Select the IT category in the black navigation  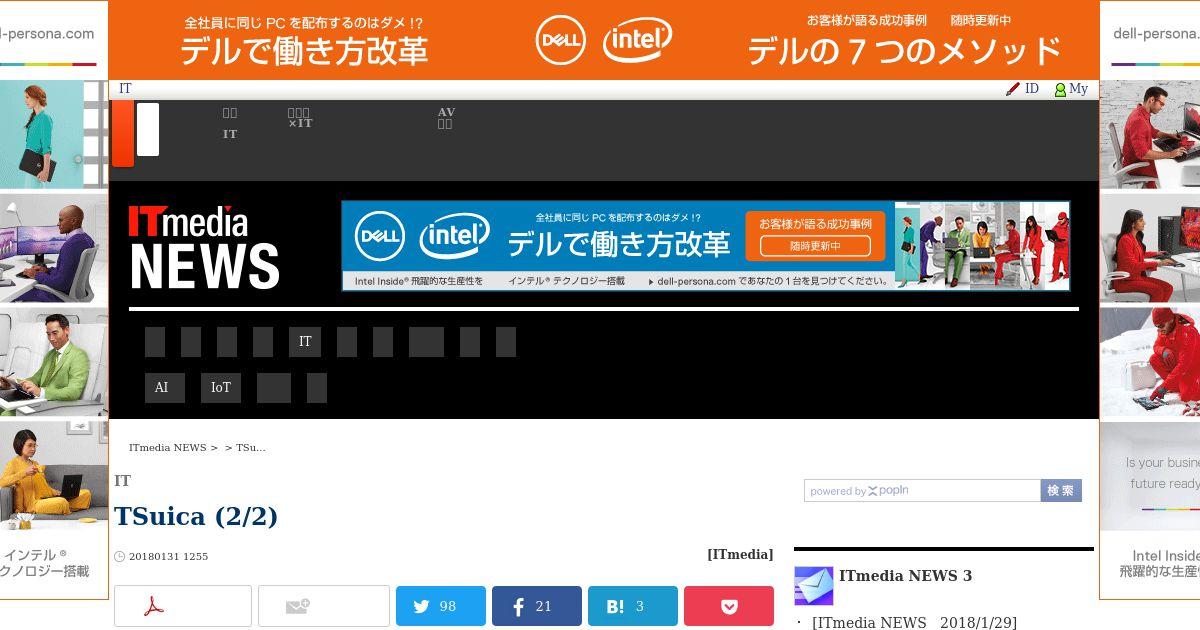click(305, 342)
